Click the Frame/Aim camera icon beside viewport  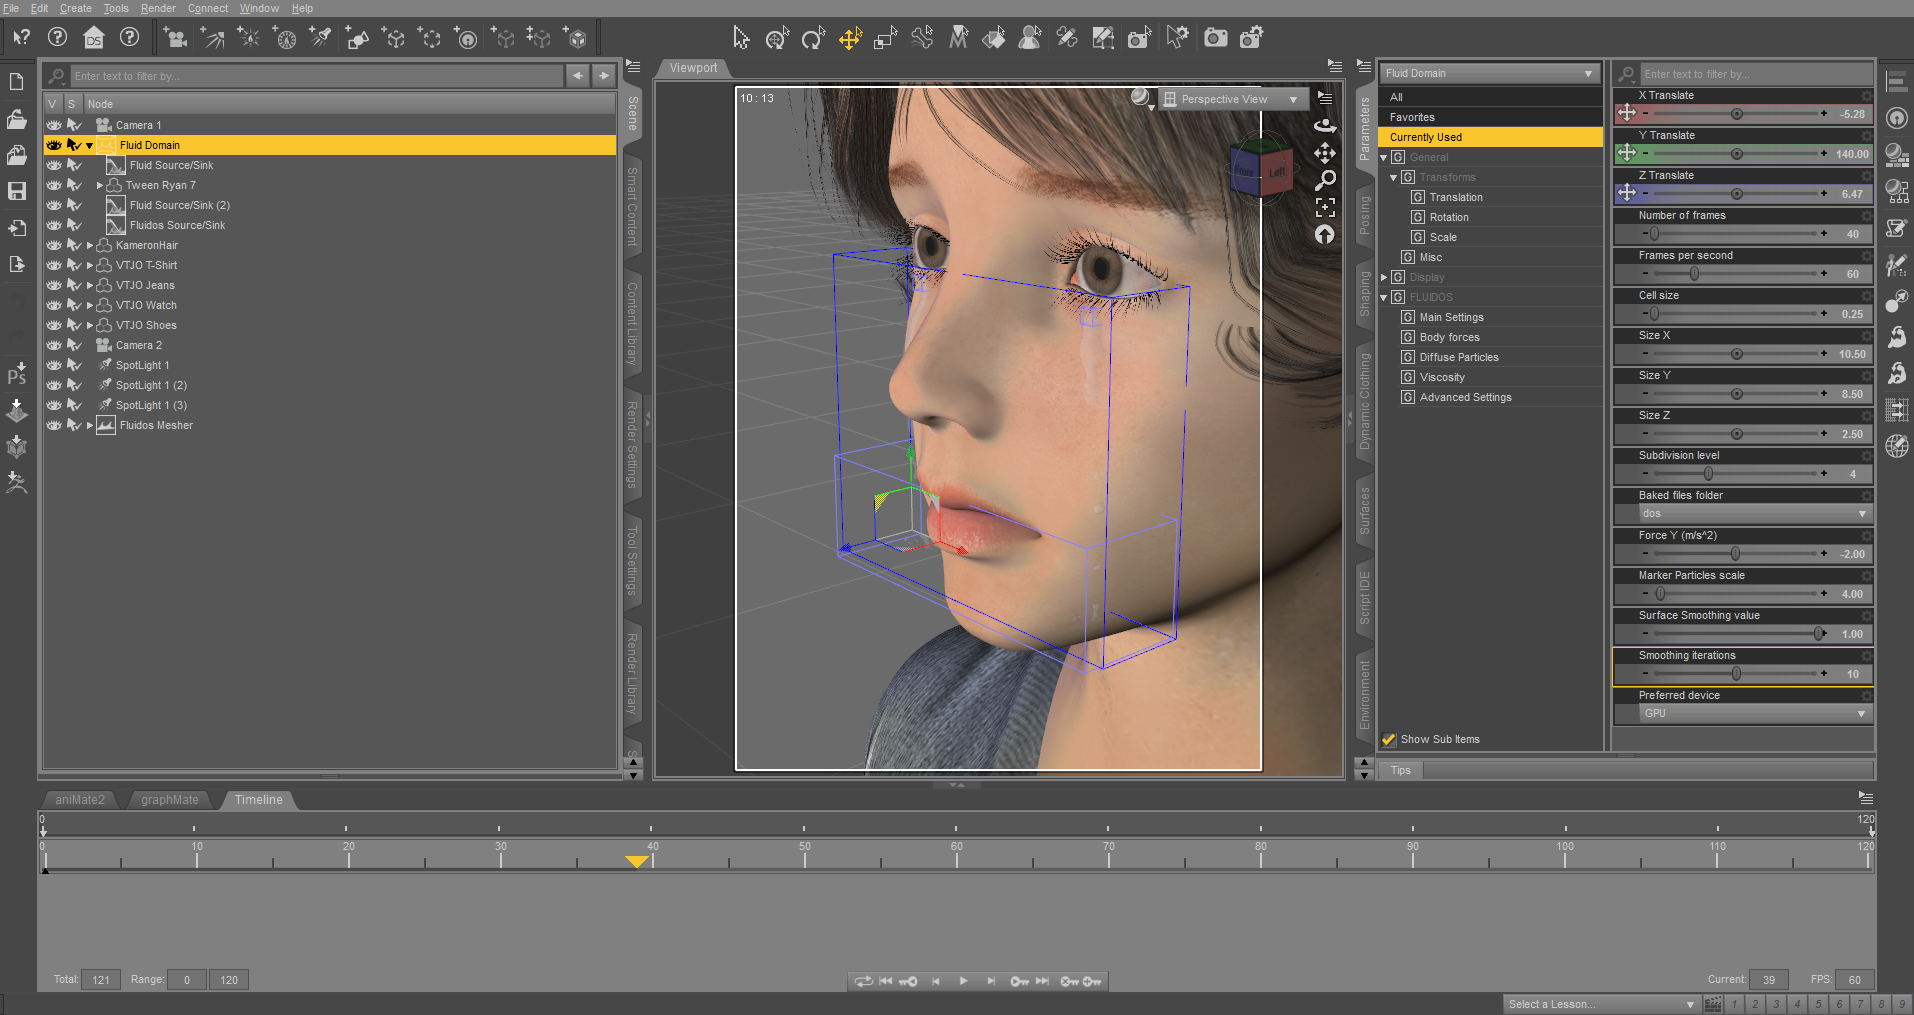1325,207
